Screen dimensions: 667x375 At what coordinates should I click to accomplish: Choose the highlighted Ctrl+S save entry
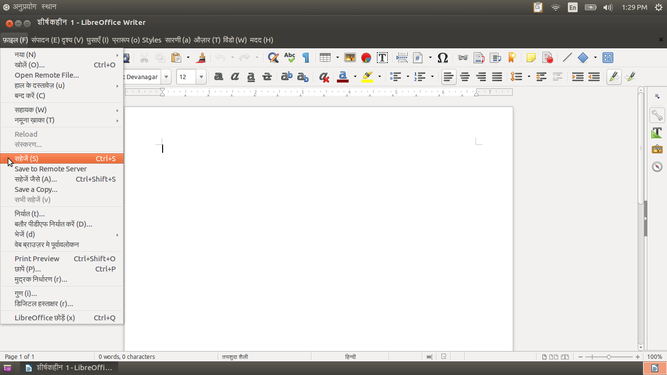[62, 159]
